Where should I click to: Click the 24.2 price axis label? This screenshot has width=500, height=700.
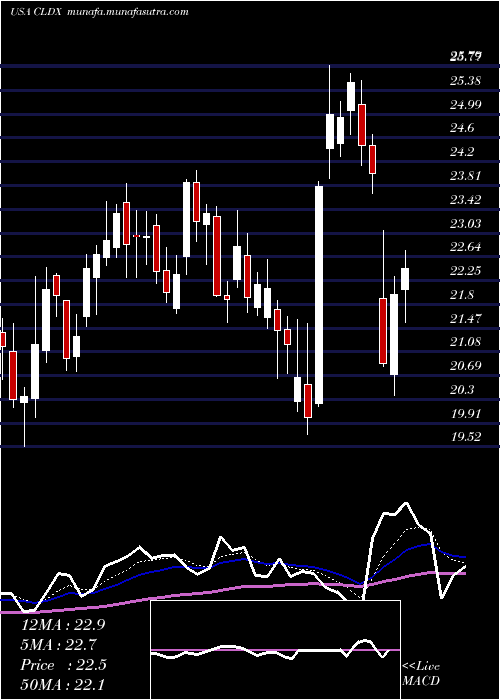tap(462, 152)
